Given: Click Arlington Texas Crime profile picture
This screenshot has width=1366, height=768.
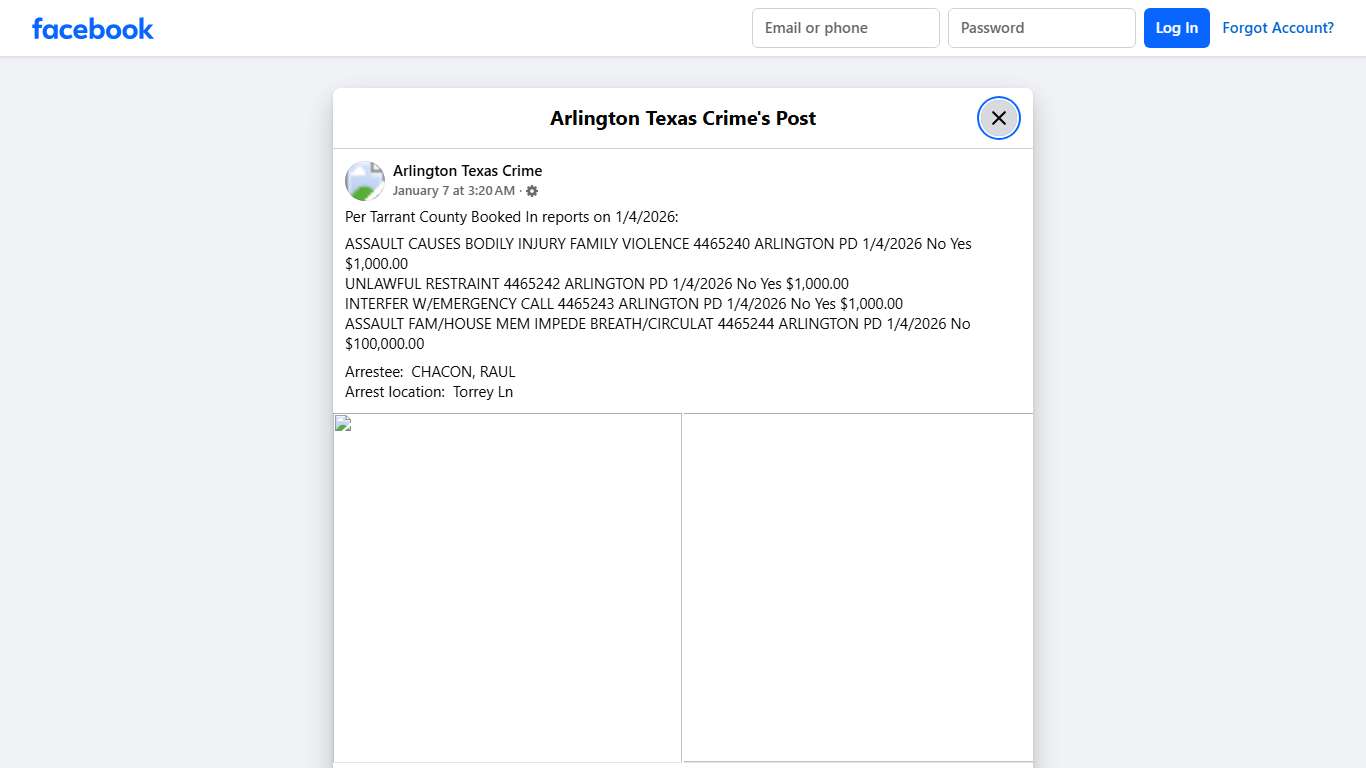Looking at the screenshot, I should click(364, 180).
